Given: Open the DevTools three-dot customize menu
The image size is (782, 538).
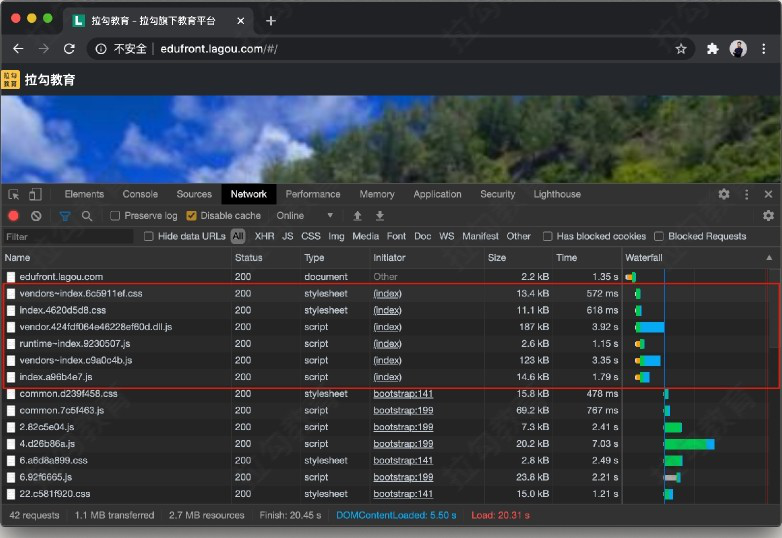Looking at the screenshot, I should pos(746,194).
